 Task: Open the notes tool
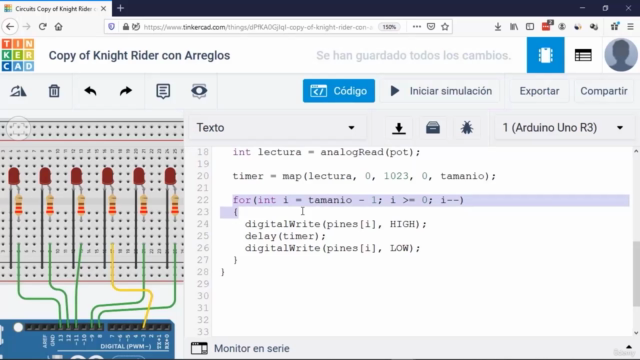163,91
